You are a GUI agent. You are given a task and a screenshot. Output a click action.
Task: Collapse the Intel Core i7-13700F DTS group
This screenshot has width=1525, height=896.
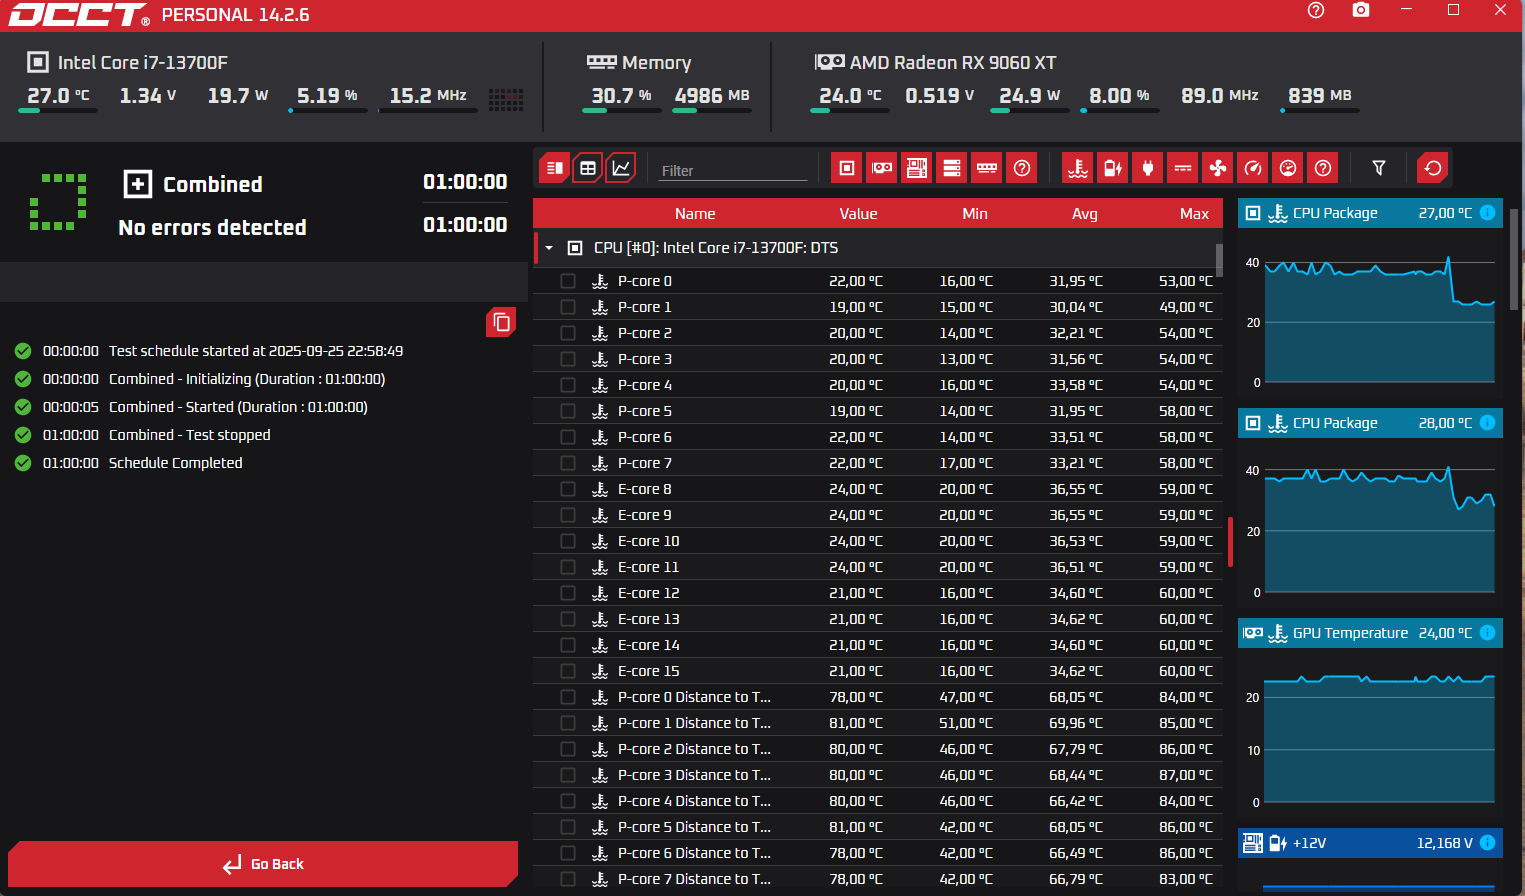[547, 247]
